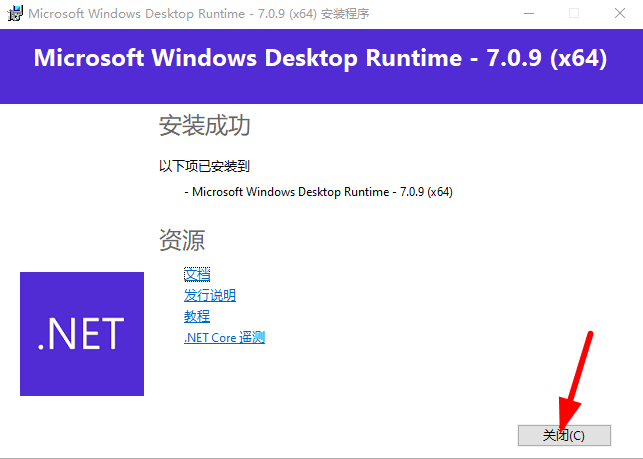Click the installer icon in title bar
This screenshot has width=643, height=459.
(x=15, y=14)
